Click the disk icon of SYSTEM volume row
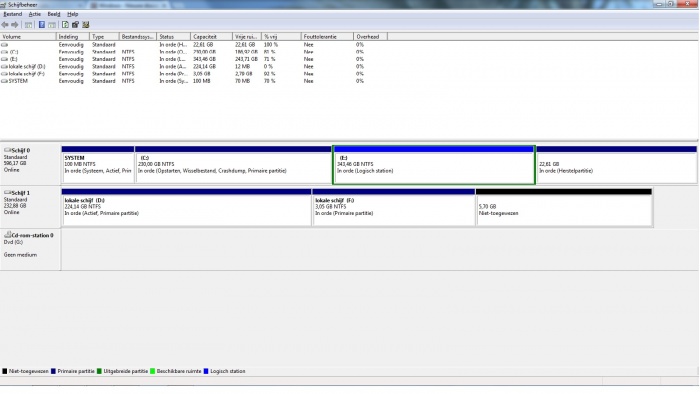700x394 pixels. point(4,81)
